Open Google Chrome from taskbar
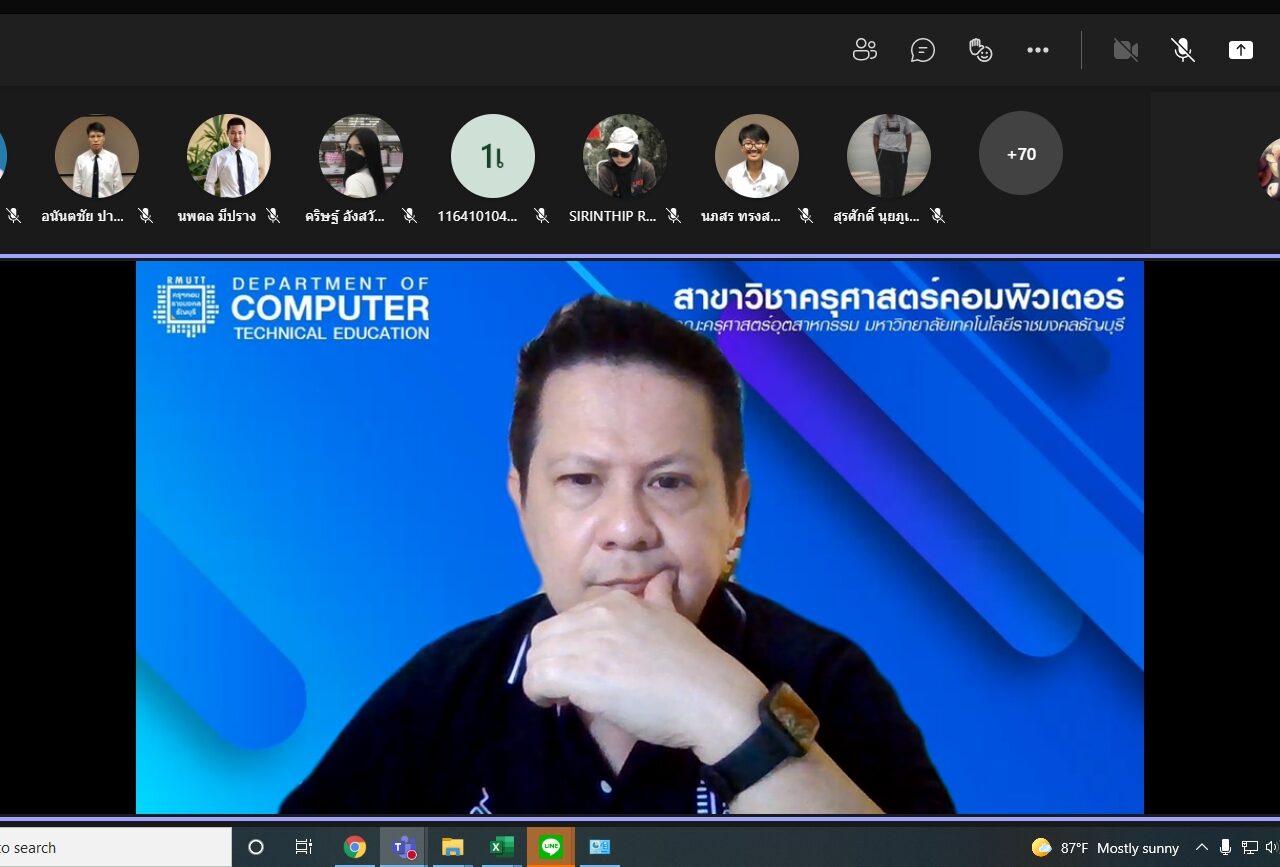Image resolution: width=1280 pixels, height=867 pixels. [x=354, y=847]
